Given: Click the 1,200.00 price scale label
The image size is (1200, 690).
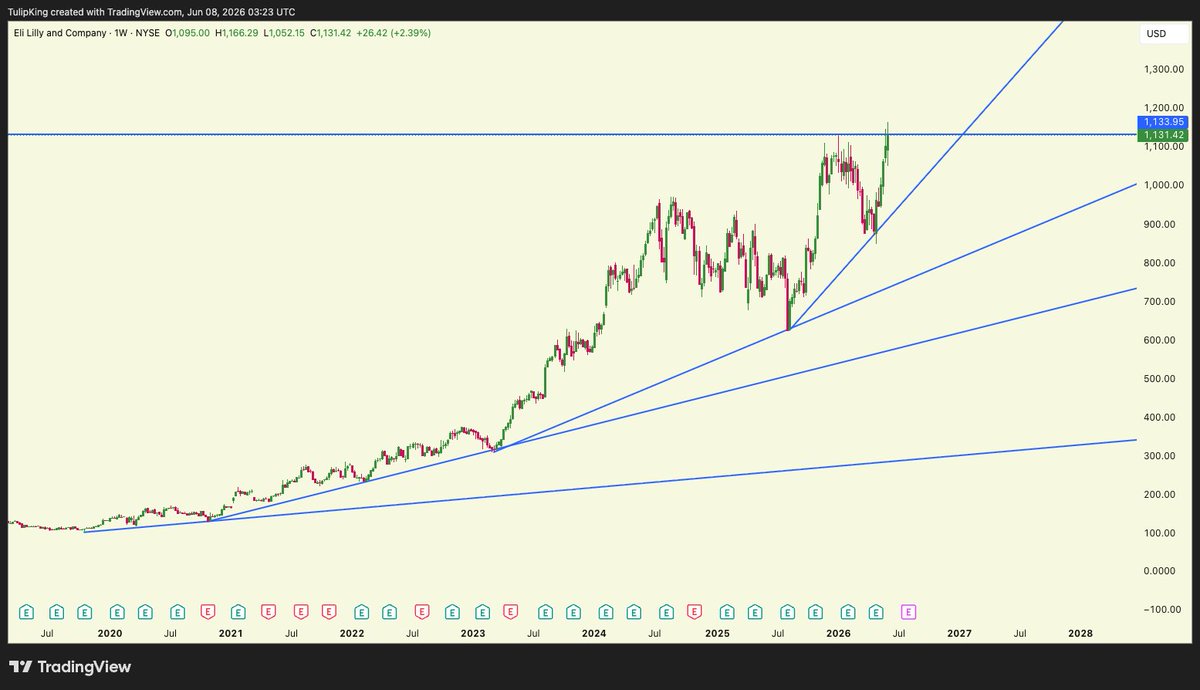Looking at the screenshot, I should (x=1164, y=108).
